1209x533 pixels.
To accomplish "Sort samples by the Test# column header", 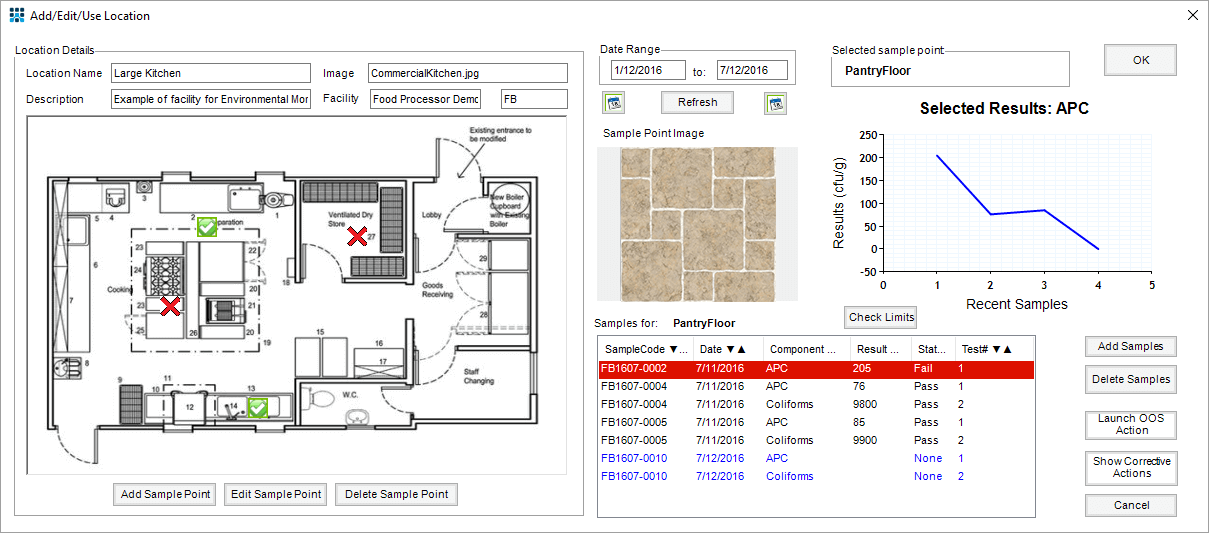I will (x=986, y=349).
